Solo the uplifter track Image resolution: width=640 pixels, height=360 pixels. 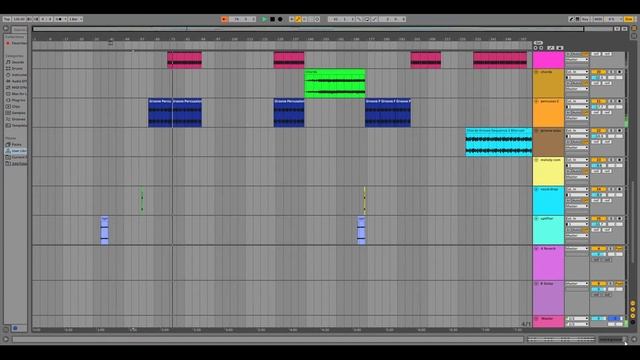(x=611, y=219)
